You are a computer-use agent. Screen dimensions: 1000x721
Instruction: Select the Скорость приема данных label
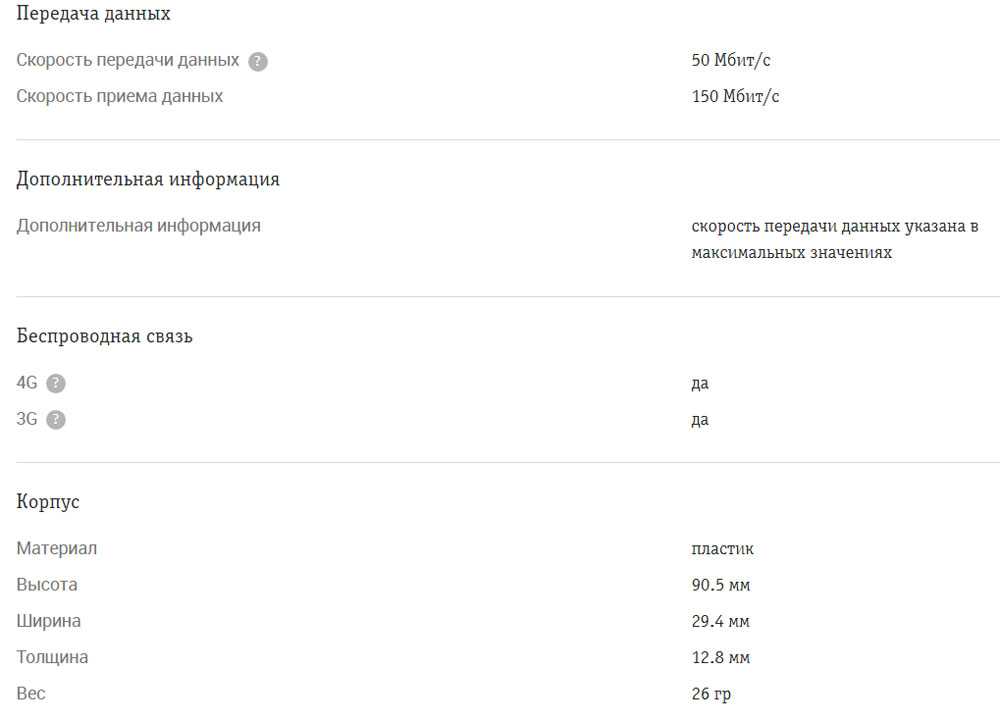coord(120,97)
